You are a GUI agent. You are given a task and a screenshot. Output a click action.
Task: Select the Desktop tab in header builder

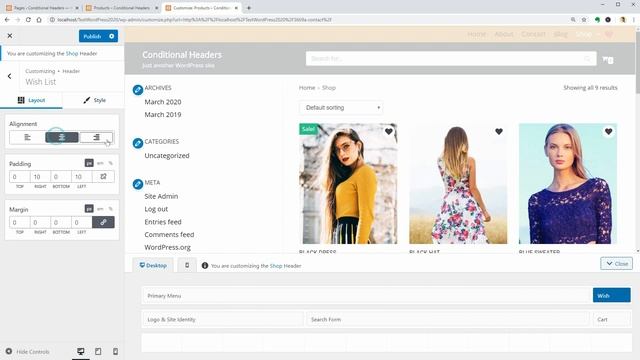point(153,265)
